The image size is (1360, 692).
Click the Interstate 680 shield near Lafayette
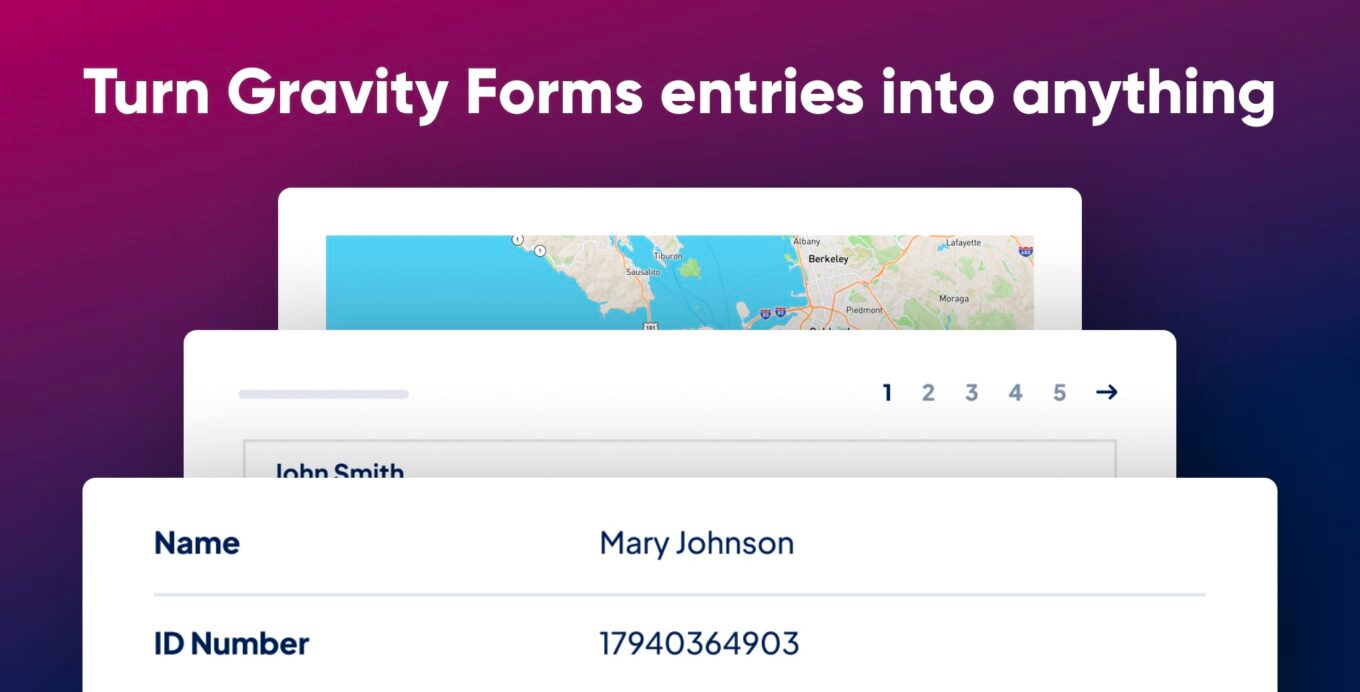[1025, 253]
